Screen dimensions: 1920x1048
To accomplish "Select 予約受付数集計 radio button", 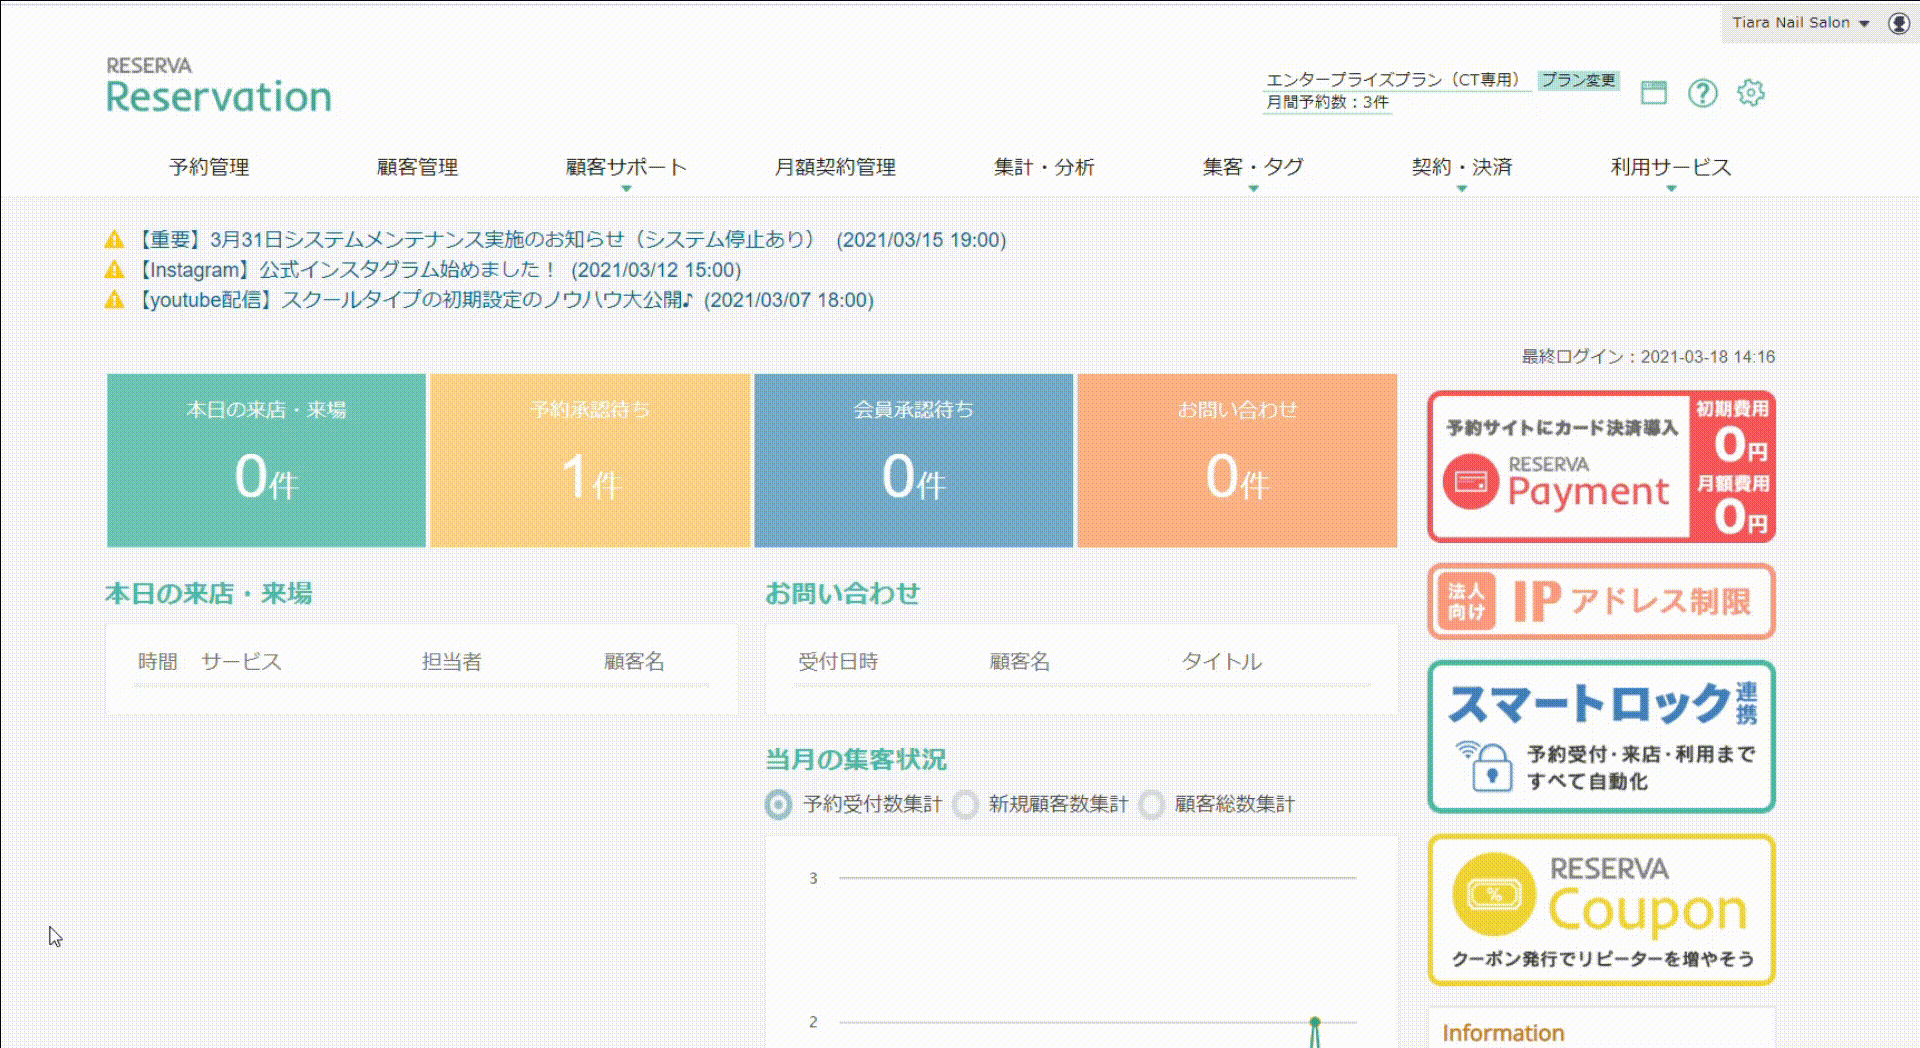I will pyautogui.click(x=778, y=804).
